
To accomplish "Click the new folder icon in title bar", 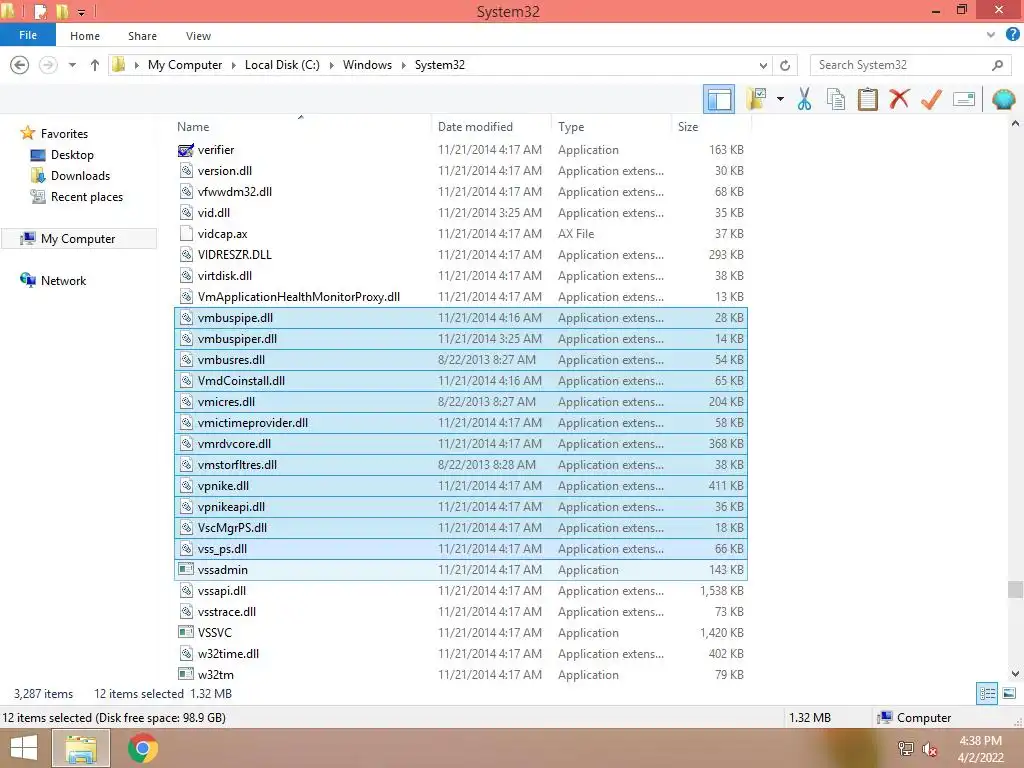I will click(x=61, y=11).
